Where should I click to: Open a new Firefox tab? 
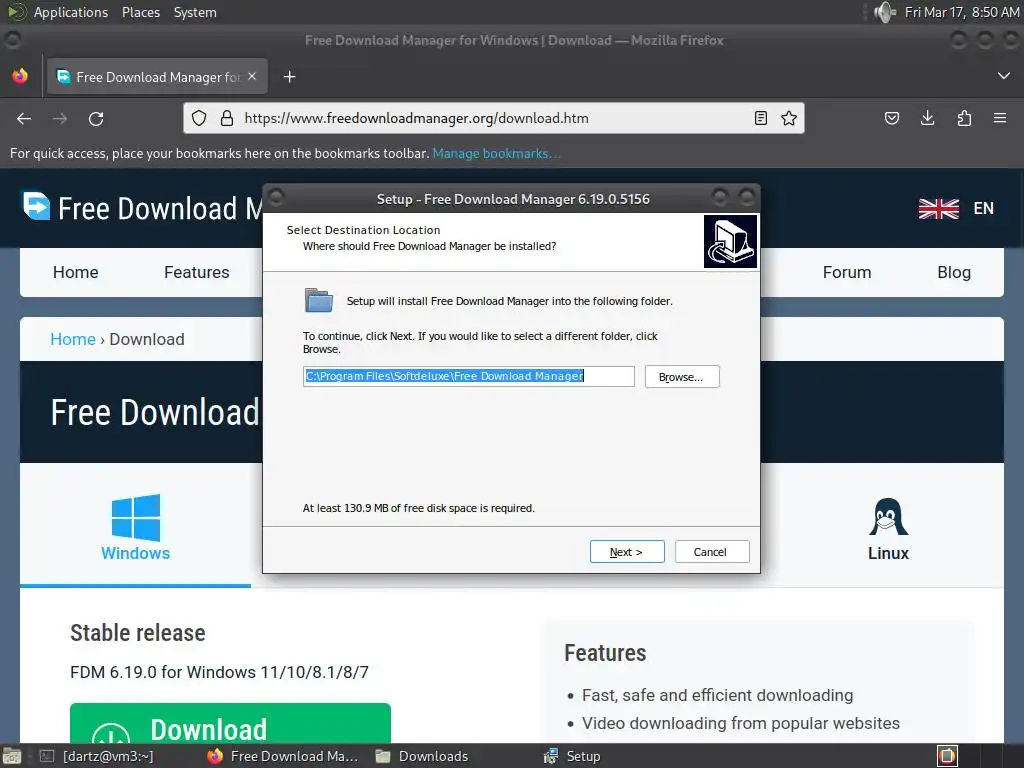point(289,77)
